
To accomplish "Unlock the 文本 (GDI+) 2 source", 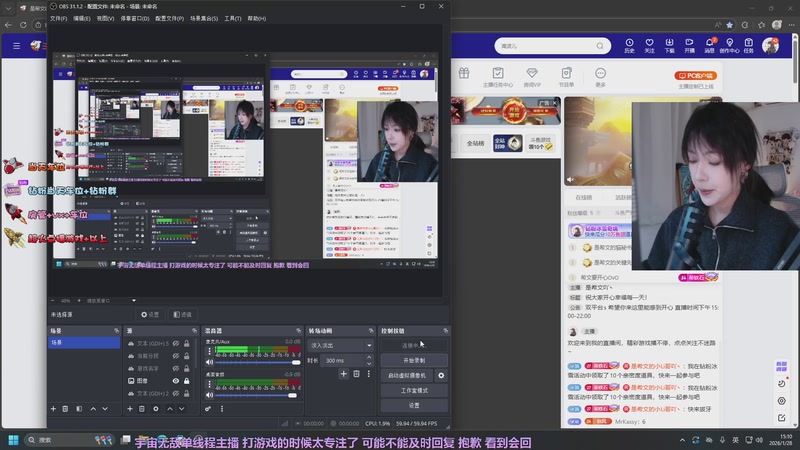I will pyautogui.click(x=187, y=393).
